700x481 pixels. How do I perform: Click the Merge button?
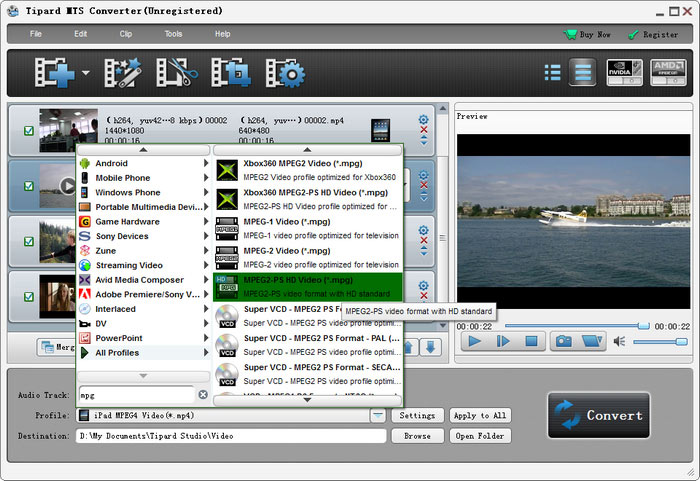point(56,347)
